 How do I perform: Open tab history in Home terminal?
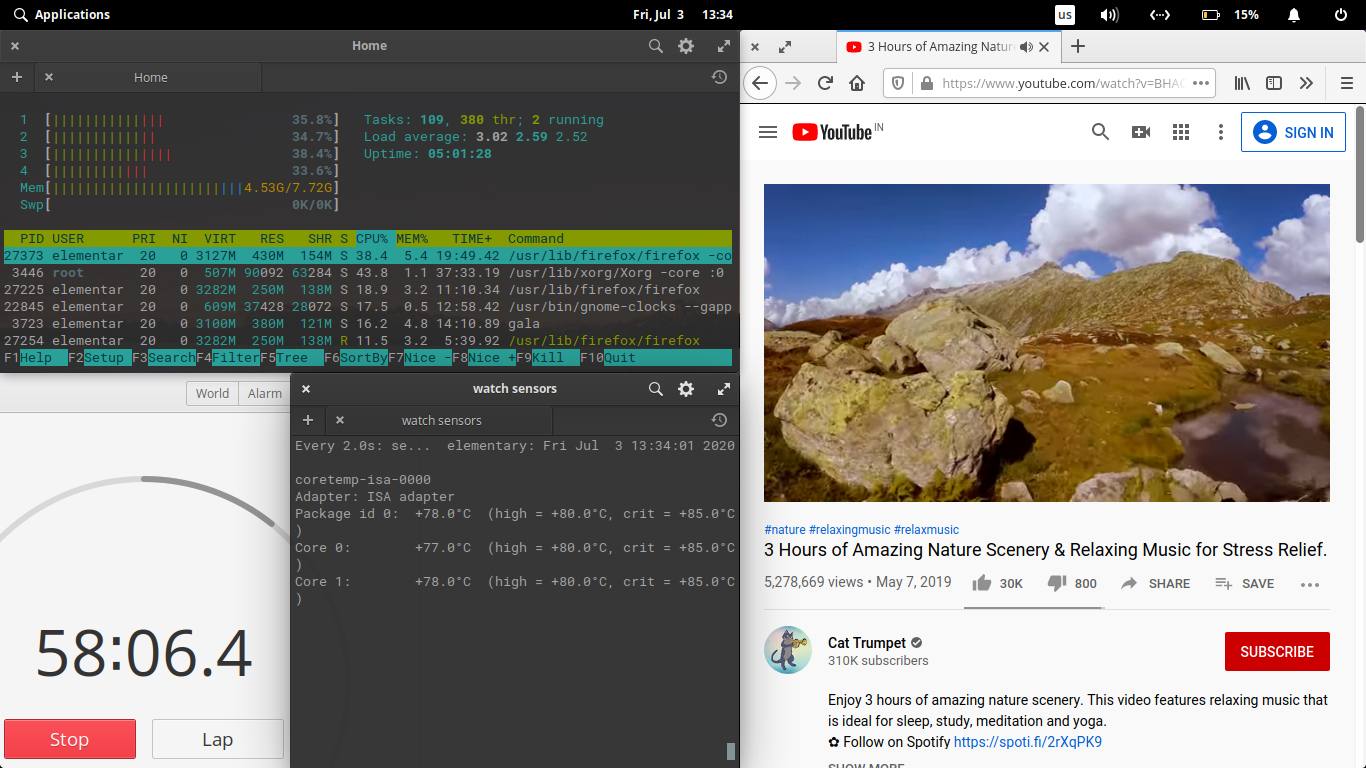[x=719, y=77]
